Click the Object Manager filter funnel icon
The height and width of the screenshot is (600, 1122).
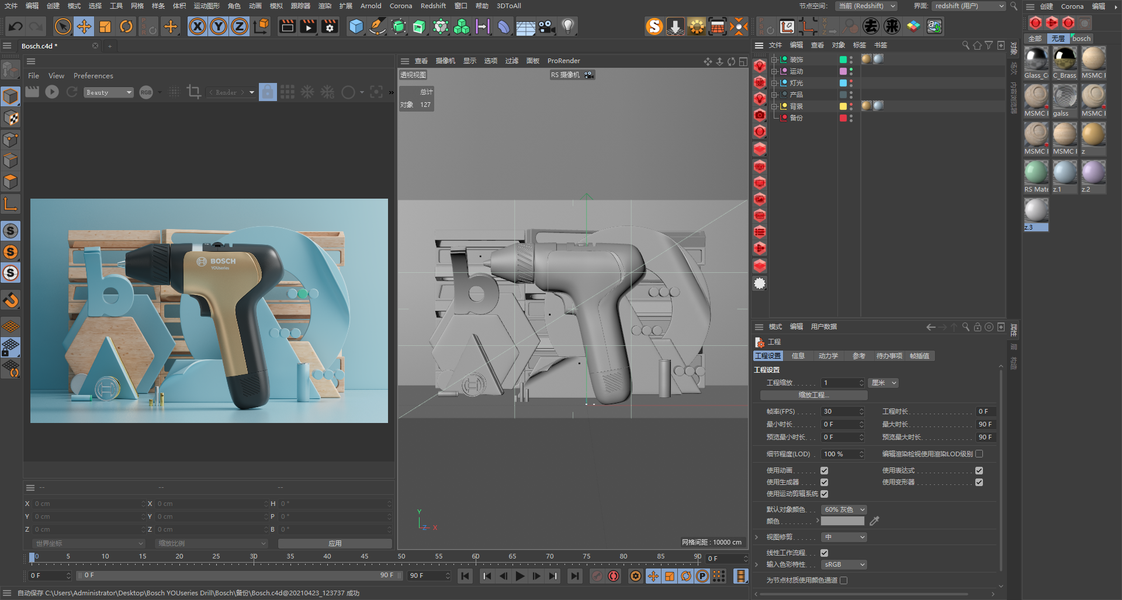988,45
